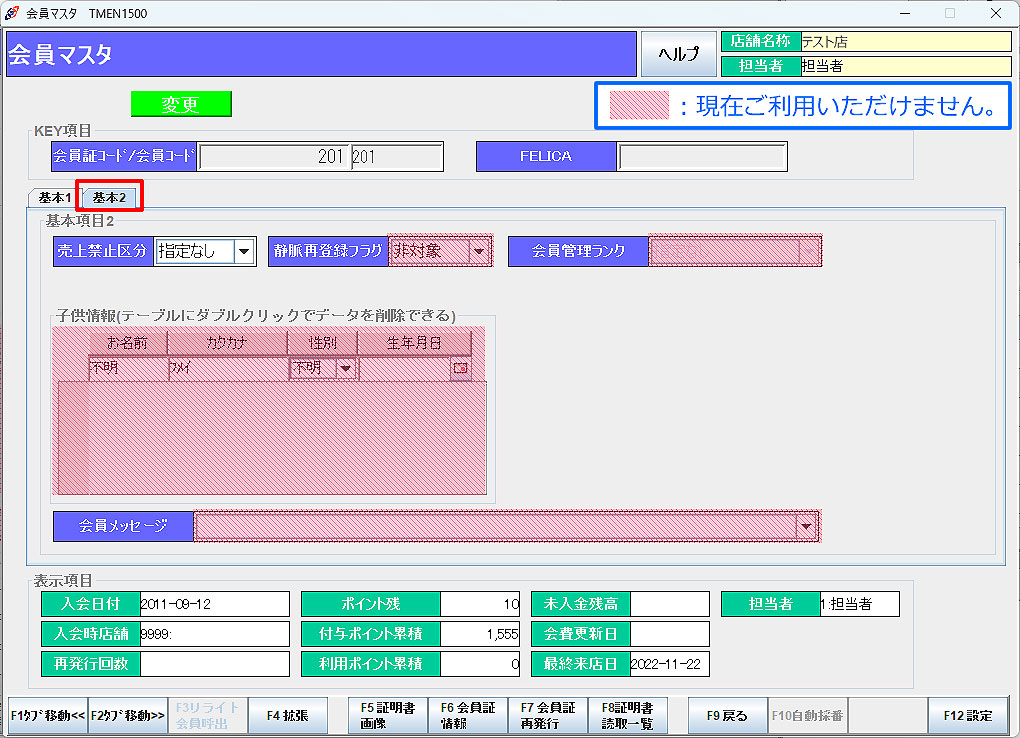Switch to the 基本1 tab
Viewport: 1020px width, 738px height.
[55, 198]
